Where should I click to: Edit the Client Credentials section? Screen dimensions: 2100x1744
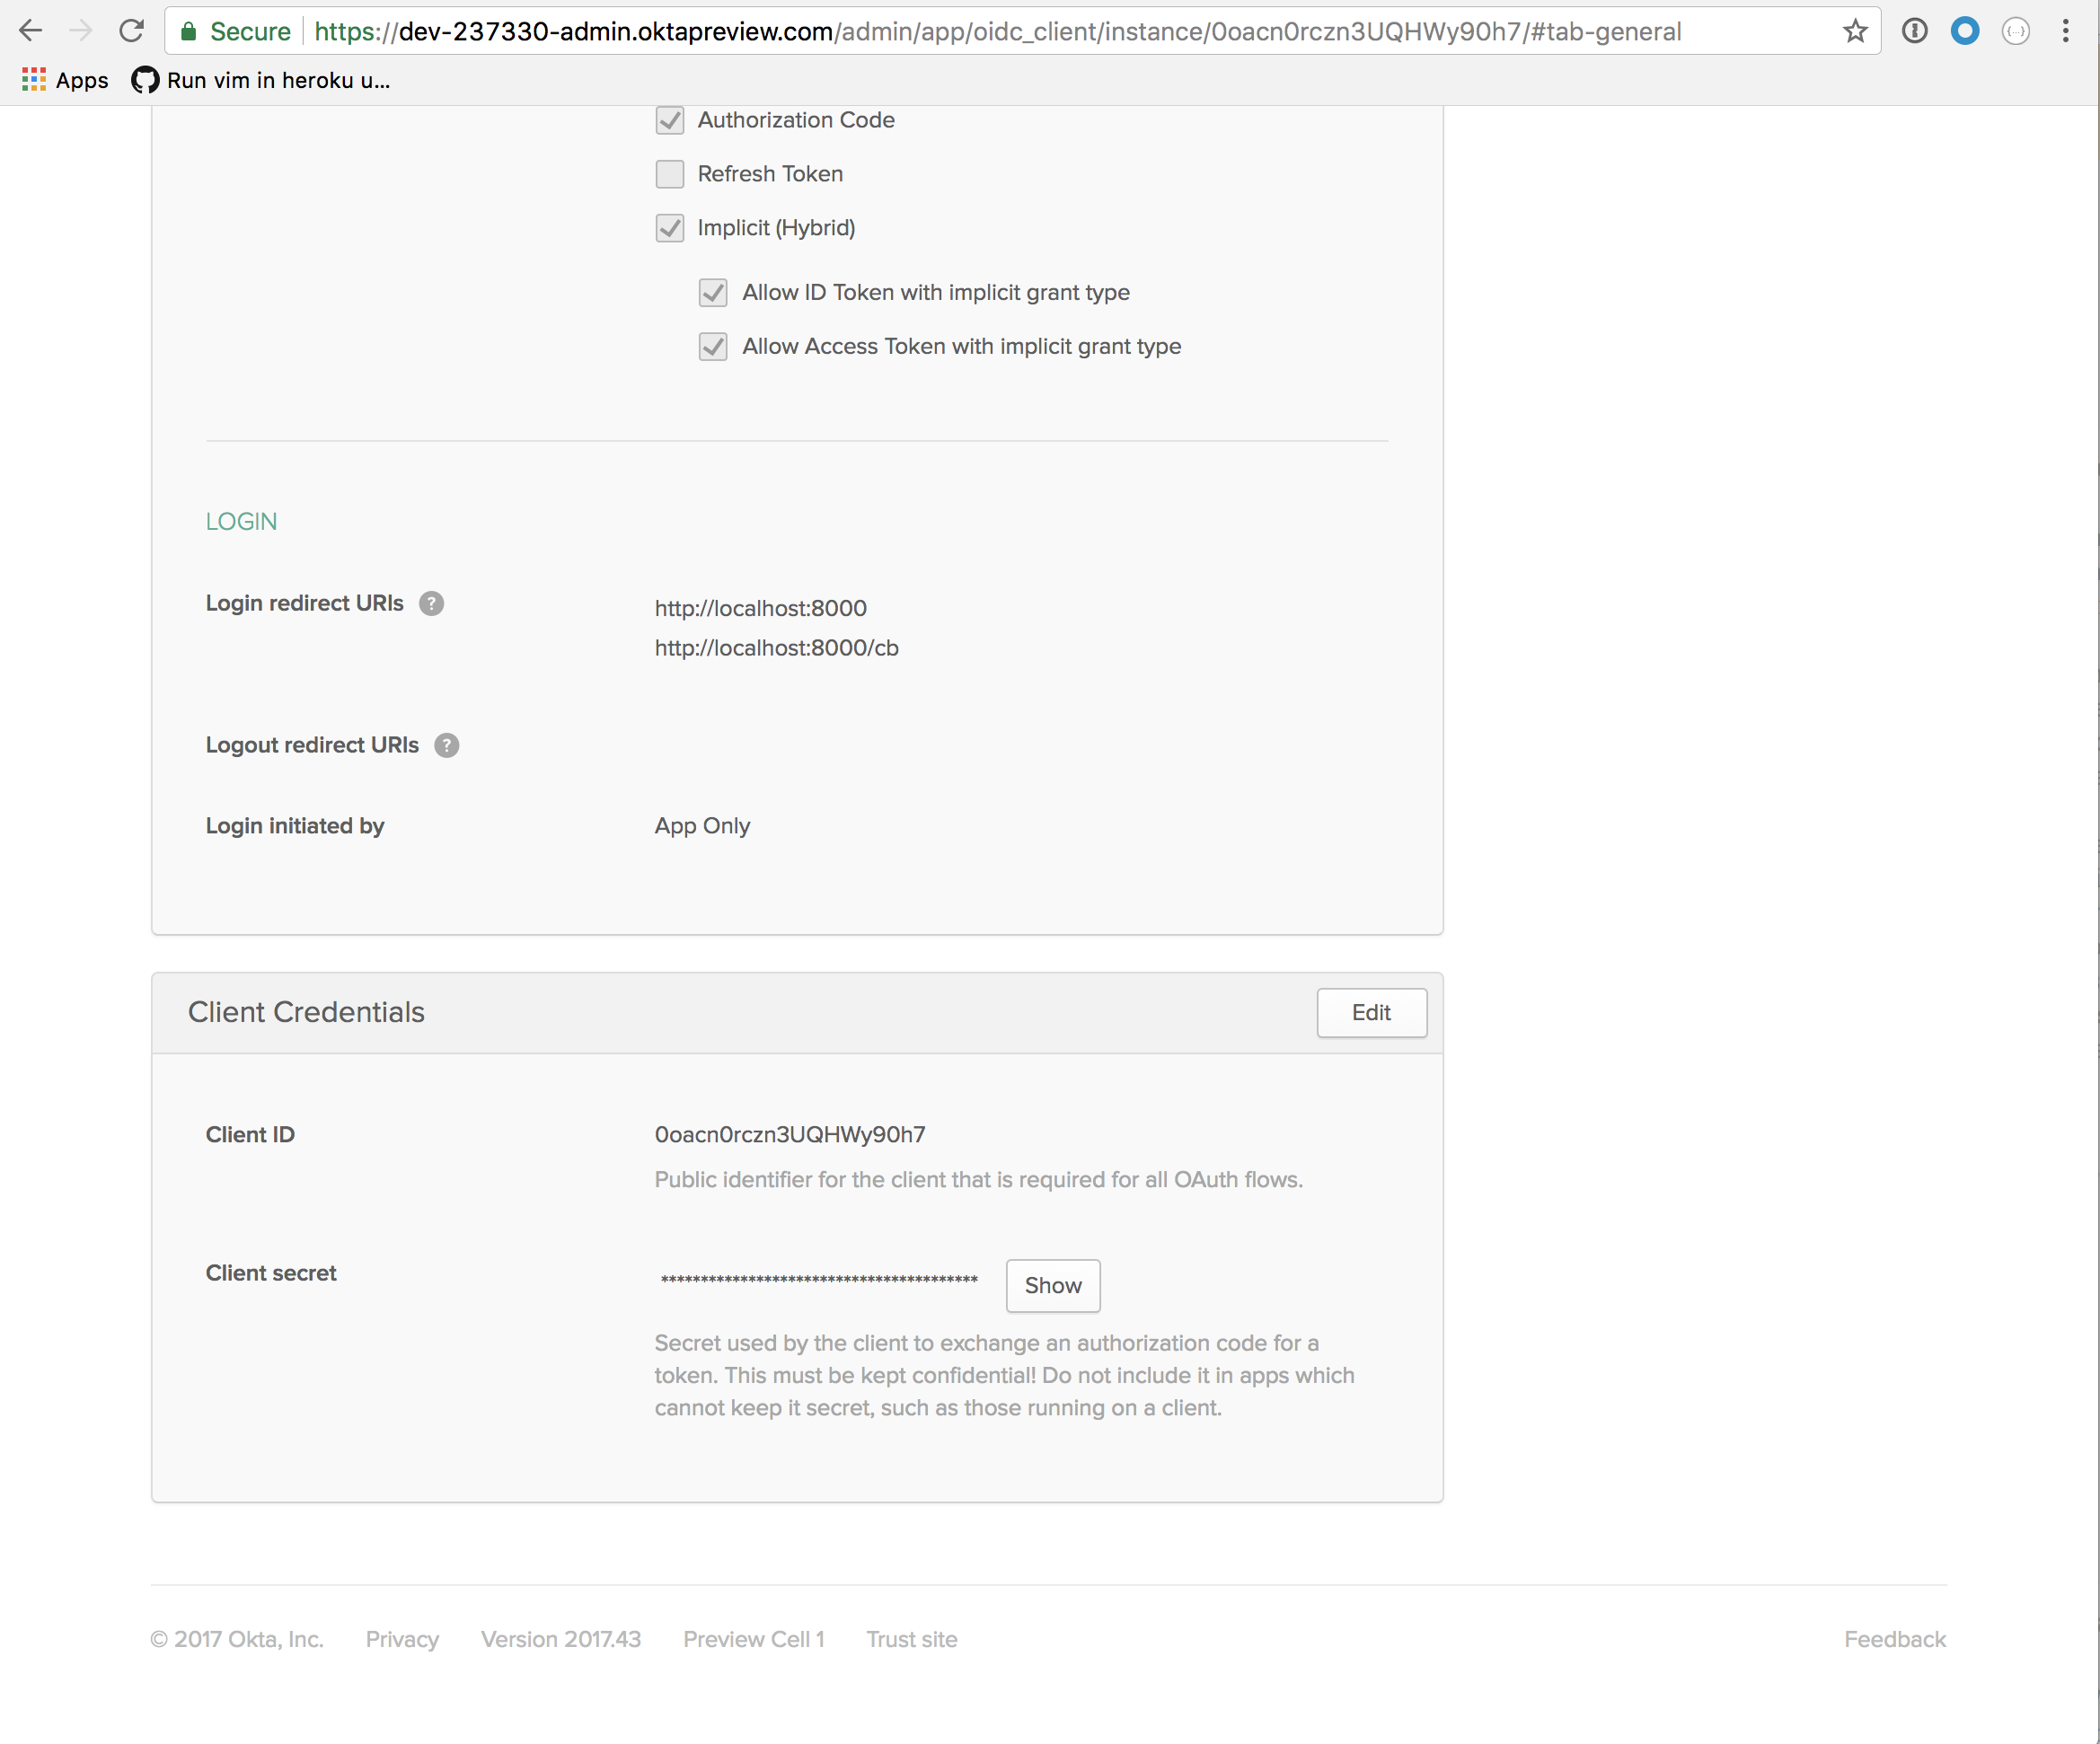coord(1371,1013)
